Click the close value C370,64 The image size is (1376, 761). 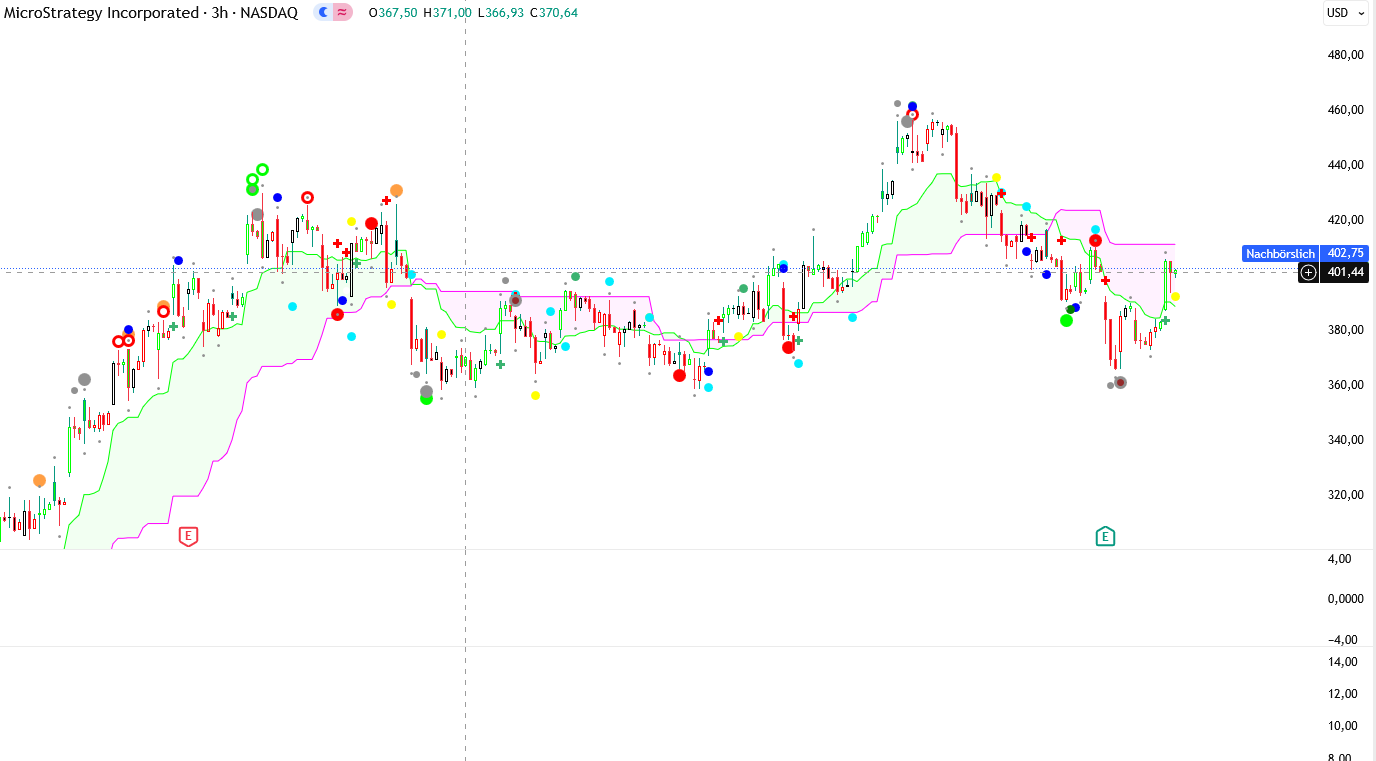pyautogui.click(x=558, y=13)
